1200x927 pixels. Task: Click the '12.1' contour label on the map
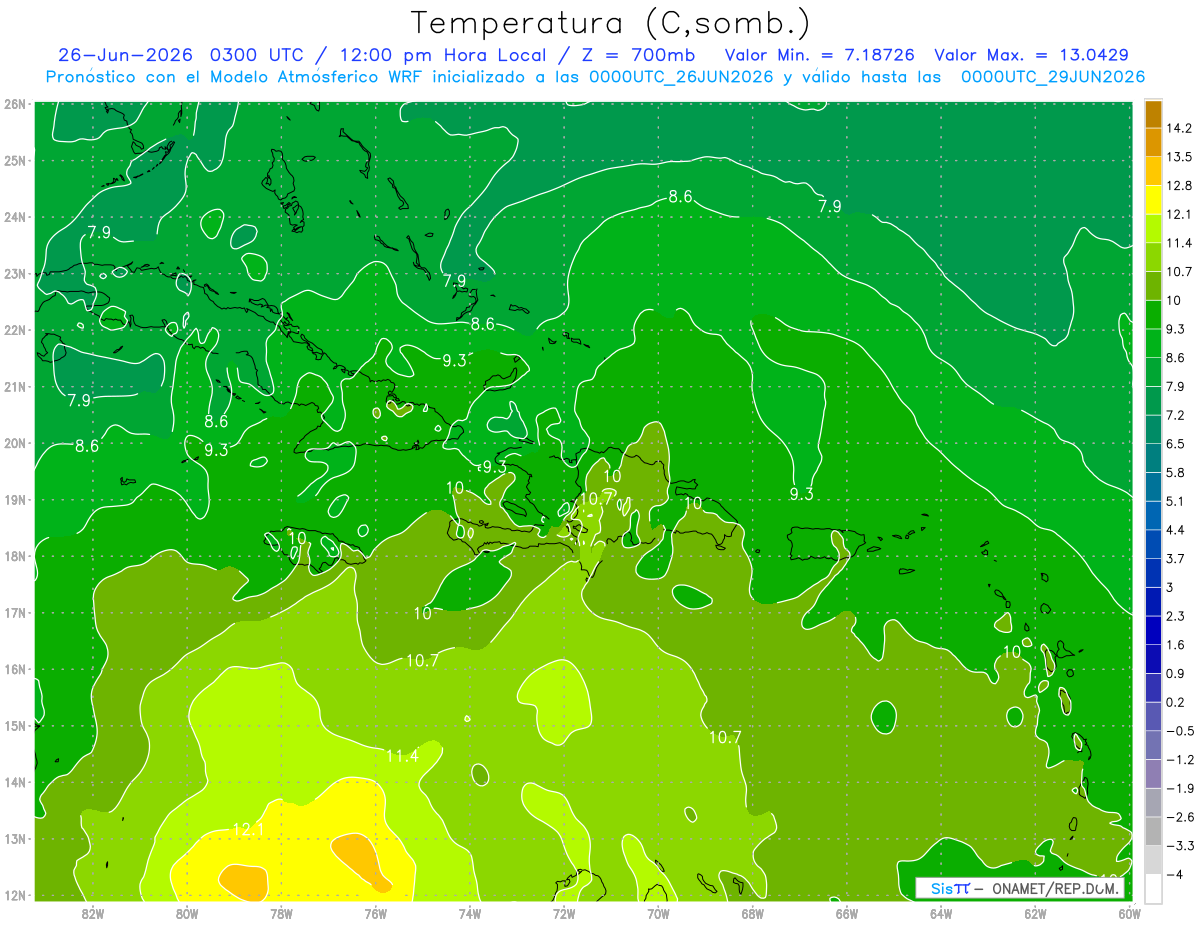[248, 830]
